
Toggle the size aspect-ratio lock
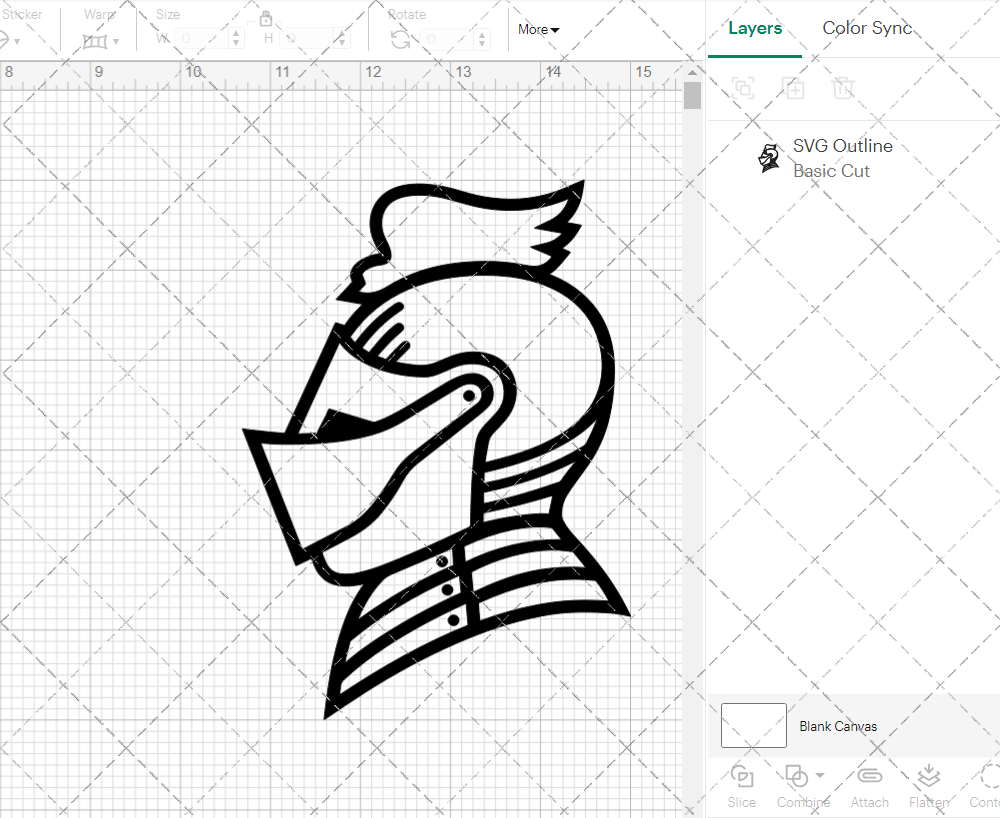(266, 19)
